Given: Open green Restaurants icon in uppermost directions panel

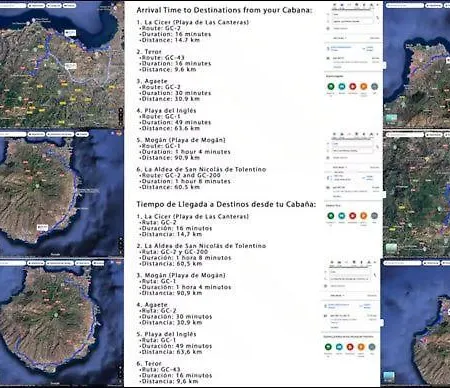Looking at the screenshot, I should click(x=331, y=86).
